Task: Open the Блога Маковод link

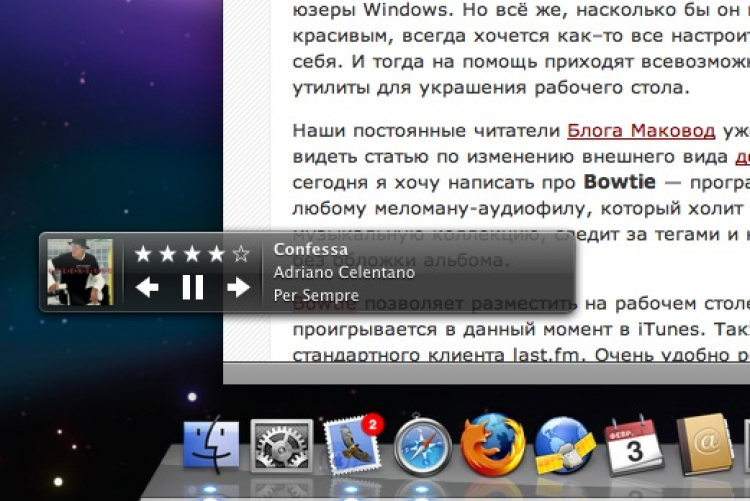Action: [641, 131]
